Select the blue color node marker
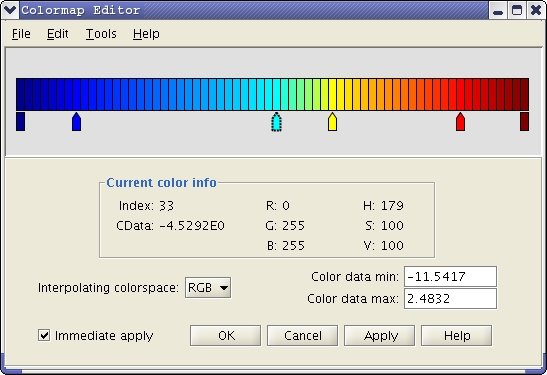Screen dimensions: 547x375 click(76, 122)
